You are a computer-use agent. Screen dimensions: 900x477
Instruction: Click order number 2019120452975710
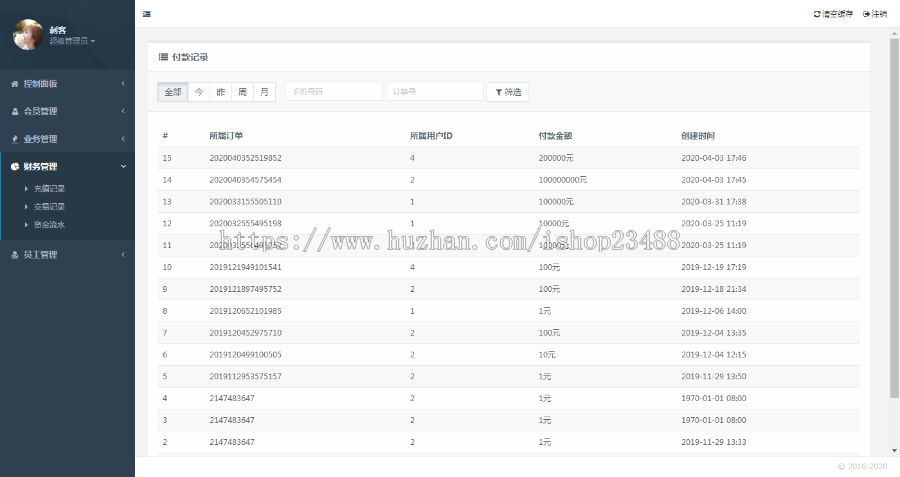pyautogui.click(x=245, y=333)
